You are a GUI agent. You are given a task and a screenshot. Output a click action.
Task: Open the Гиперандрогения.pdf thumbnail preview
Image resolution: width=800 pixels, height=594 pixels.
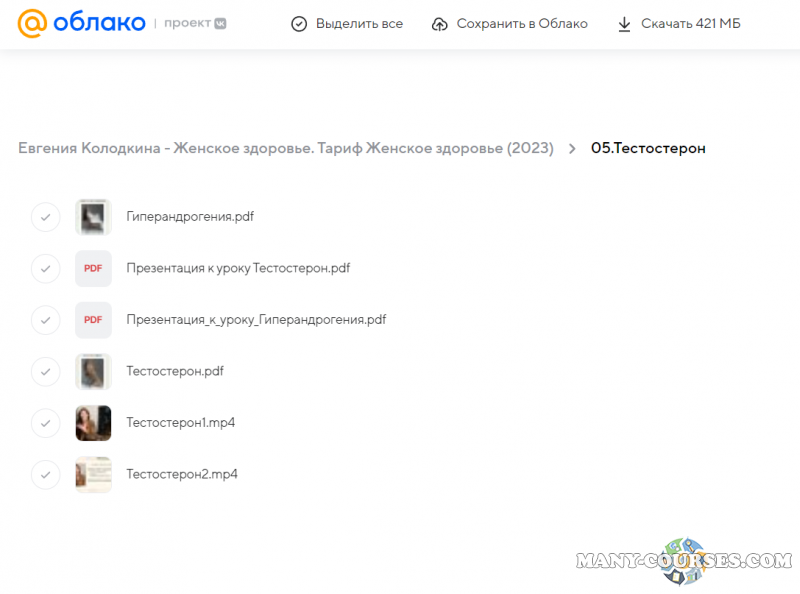point(93,217)
